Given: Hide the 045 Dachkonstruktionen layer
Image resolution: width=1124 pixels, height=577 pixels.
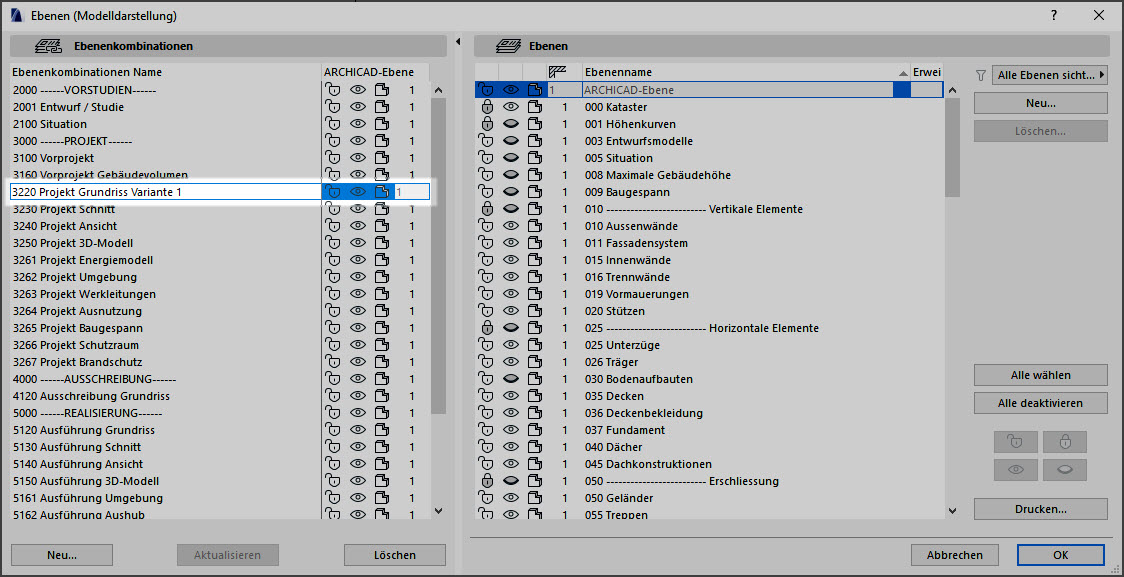Looking at the screenshot, I should point(510,464).
